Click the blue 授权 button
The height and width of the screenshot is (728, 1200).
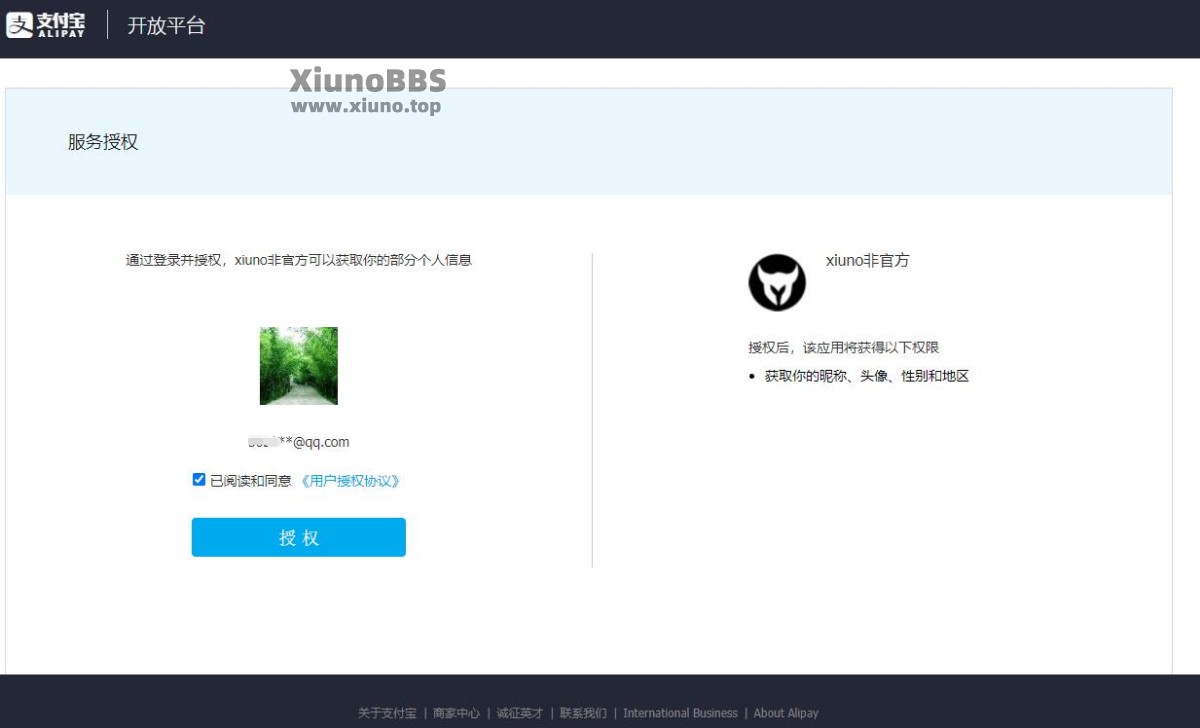point(299,537)
